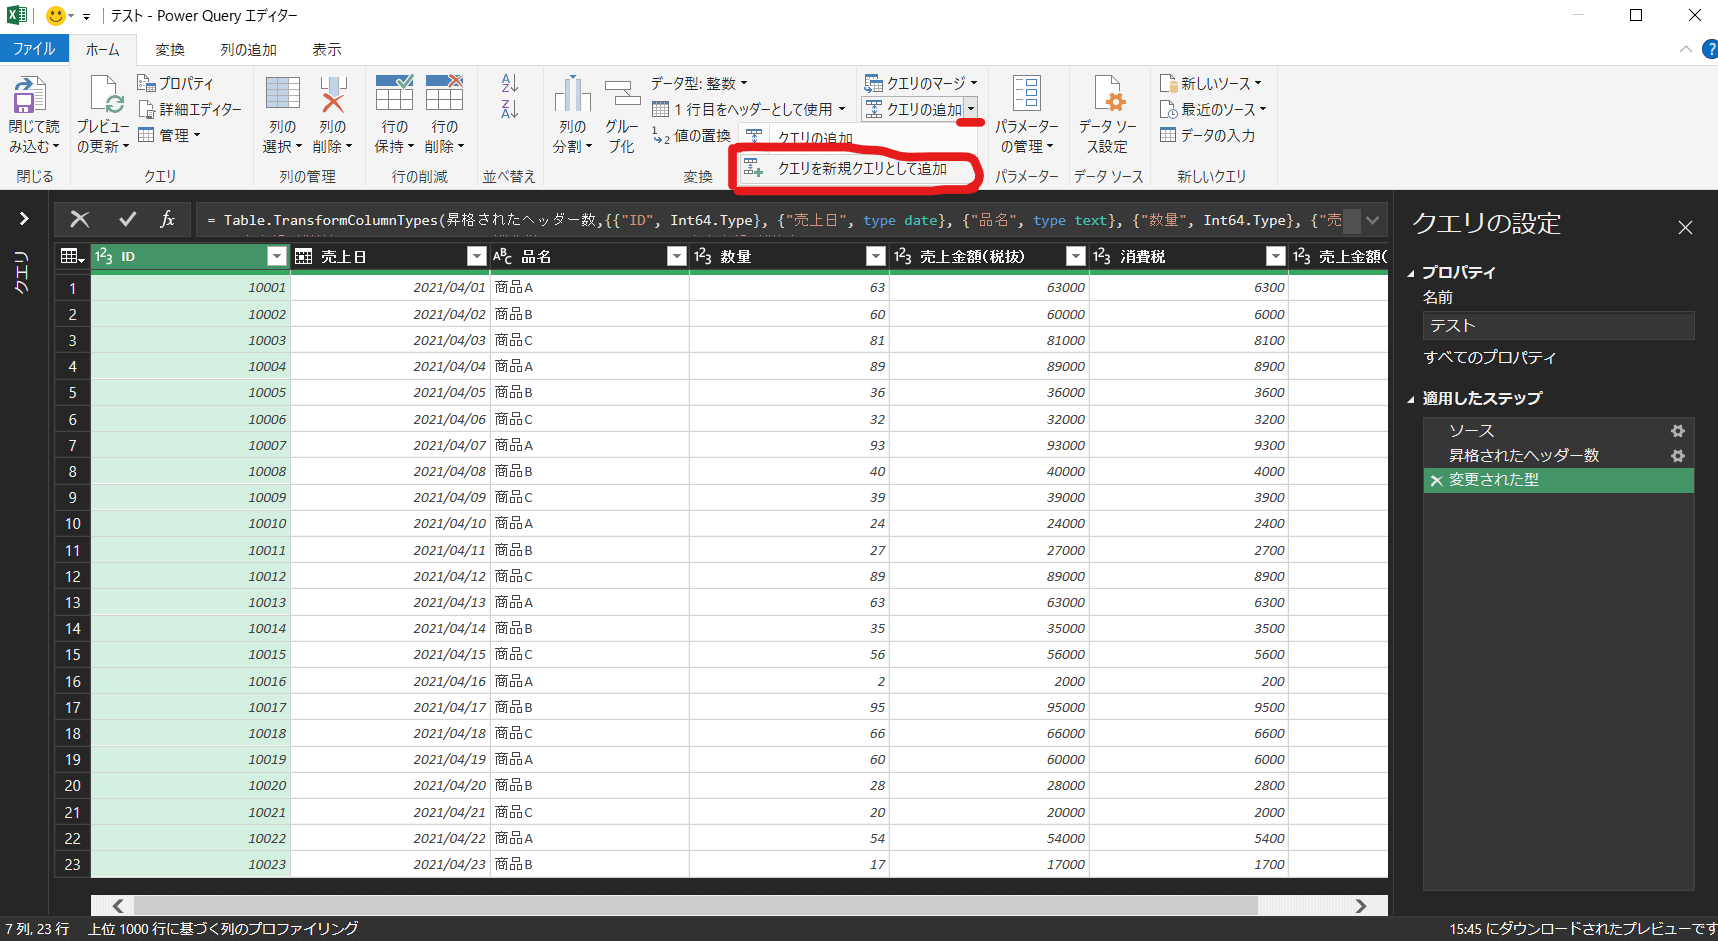This screenshot has width=1718, height=941.
Task: Click the 名前 text field containing テスト
Action: click(1557, 326)
